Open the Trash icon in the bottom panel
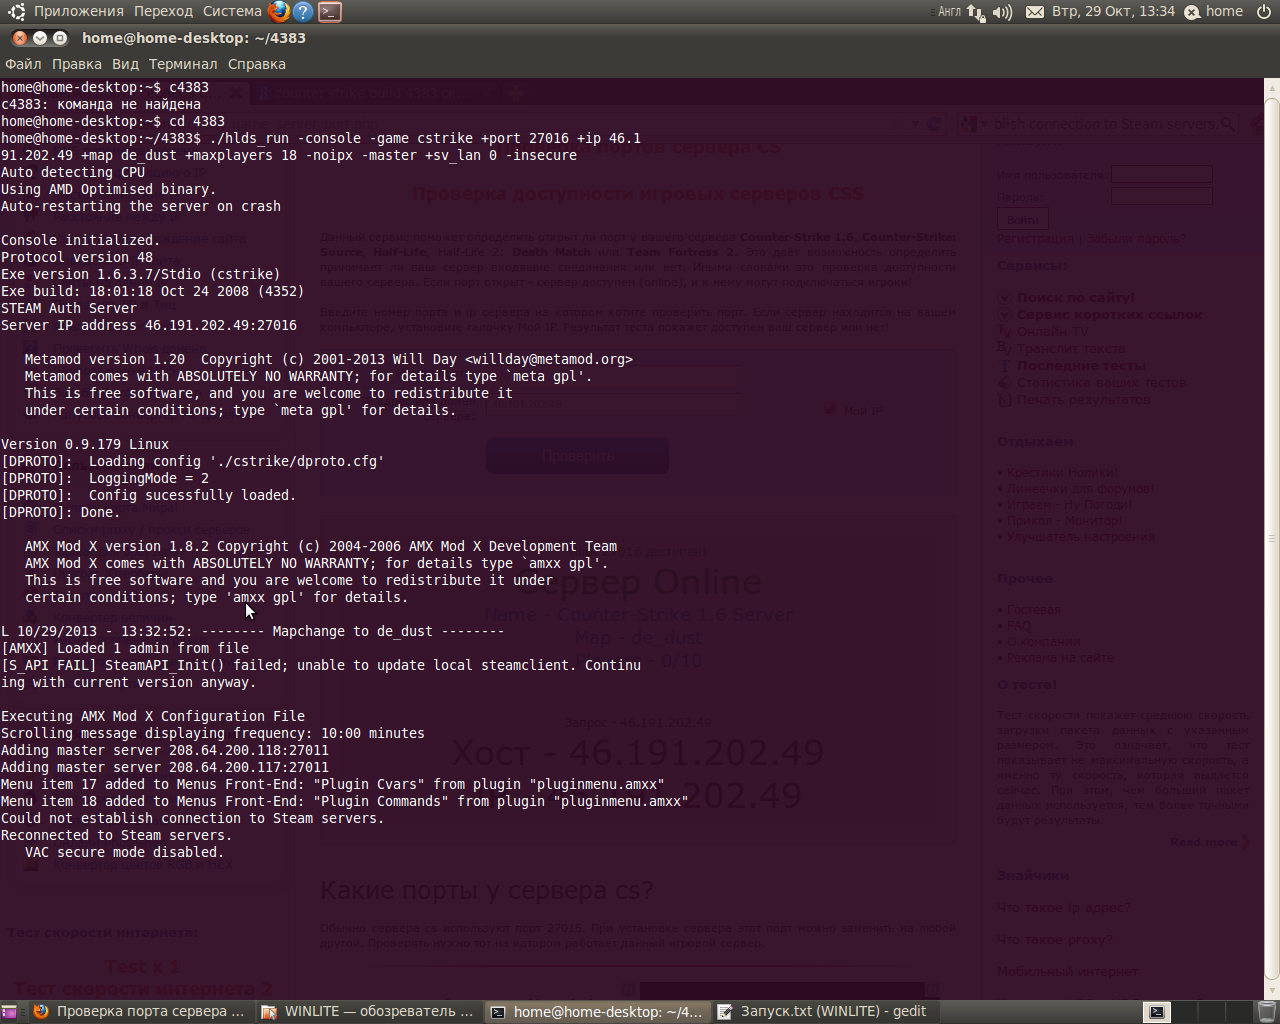 pos(1266,1012)
